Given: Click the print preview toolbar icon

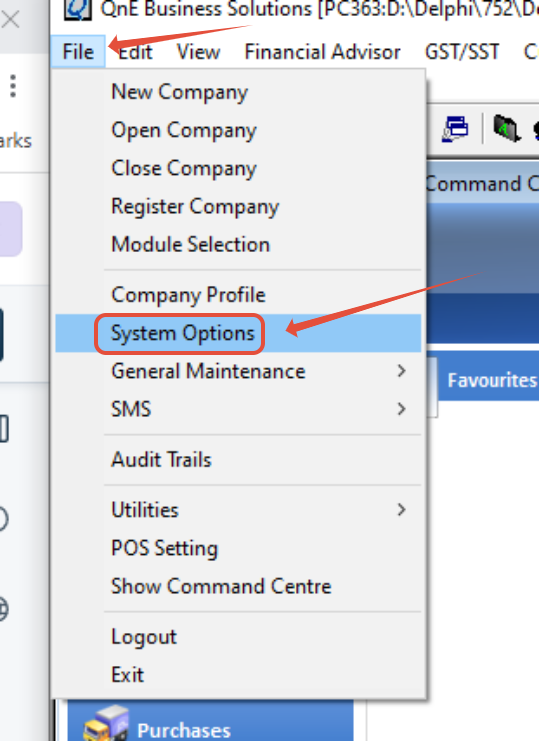Looking at the screenshot, I should 455,129.
